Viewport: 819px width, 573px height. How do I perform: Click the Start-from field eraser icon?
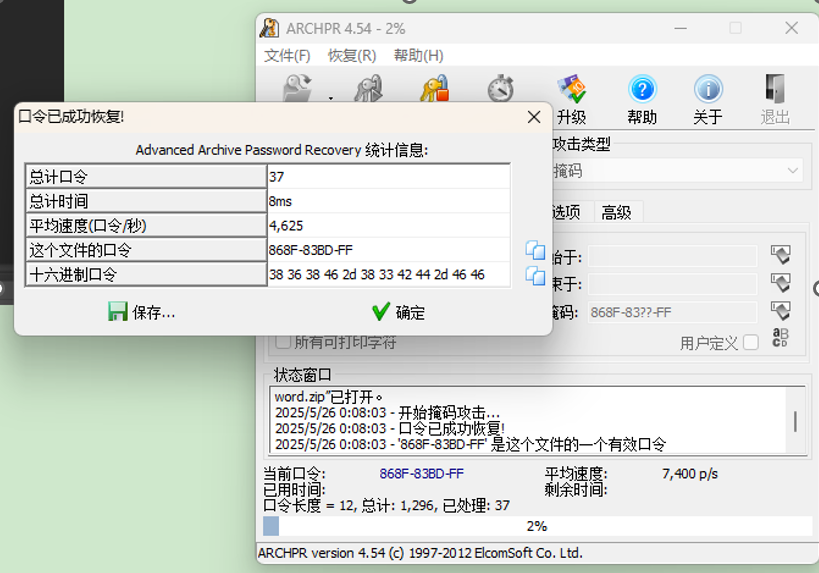tap(780, 255)
